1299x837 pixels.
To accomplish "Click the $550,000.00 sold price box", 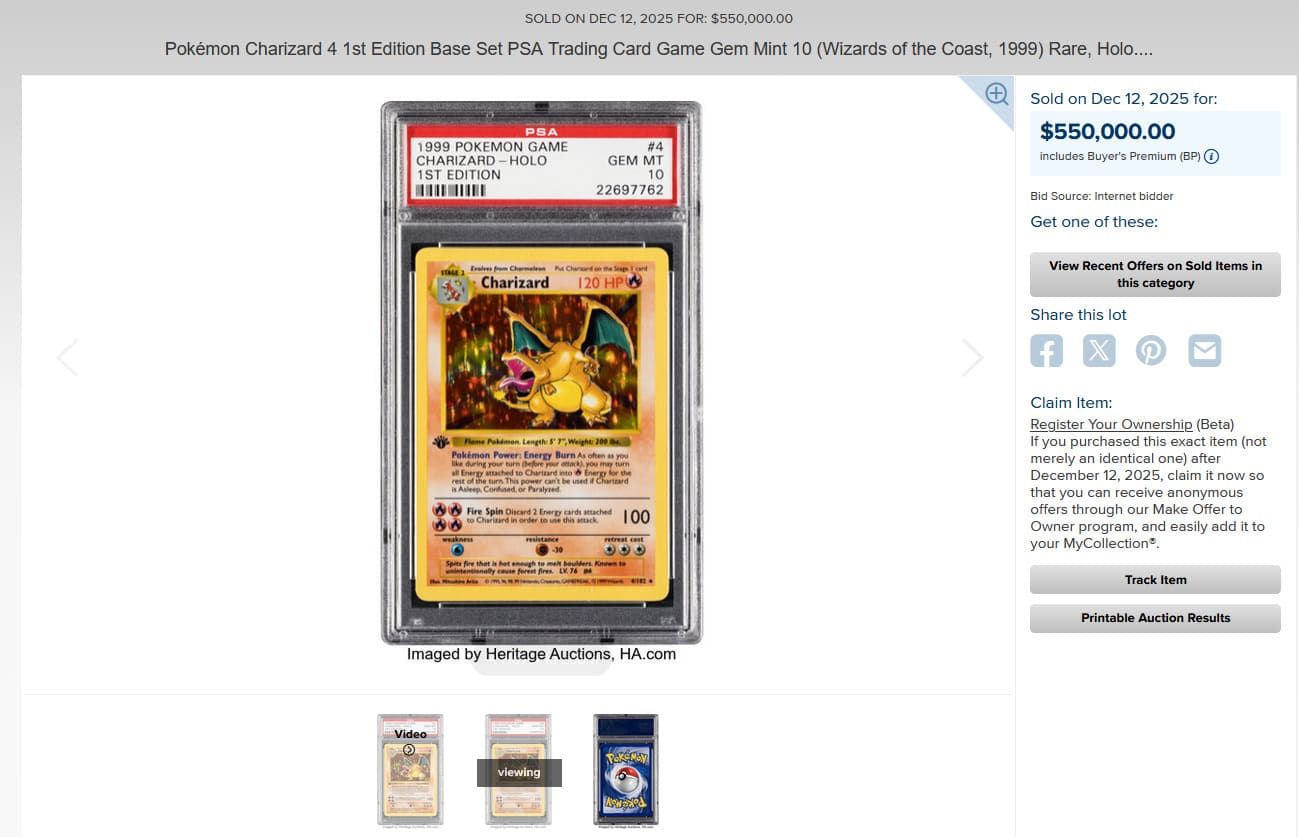I will (x=1155, y=143).
